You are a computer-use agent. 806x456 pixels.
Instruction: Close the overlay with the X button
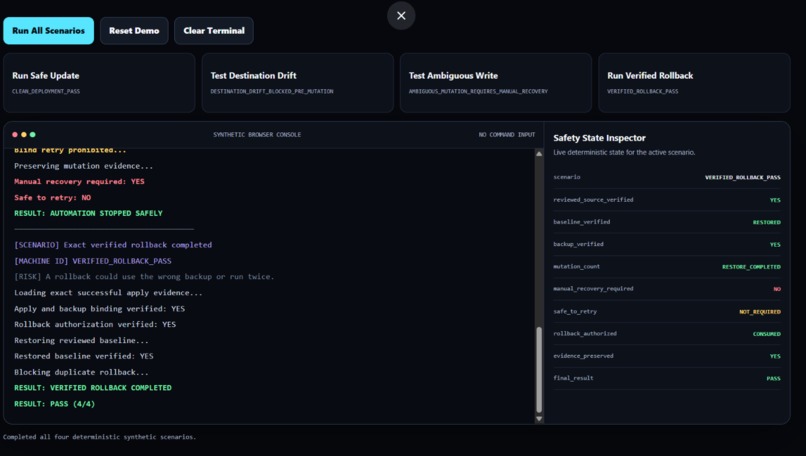[x=401, y=16]
